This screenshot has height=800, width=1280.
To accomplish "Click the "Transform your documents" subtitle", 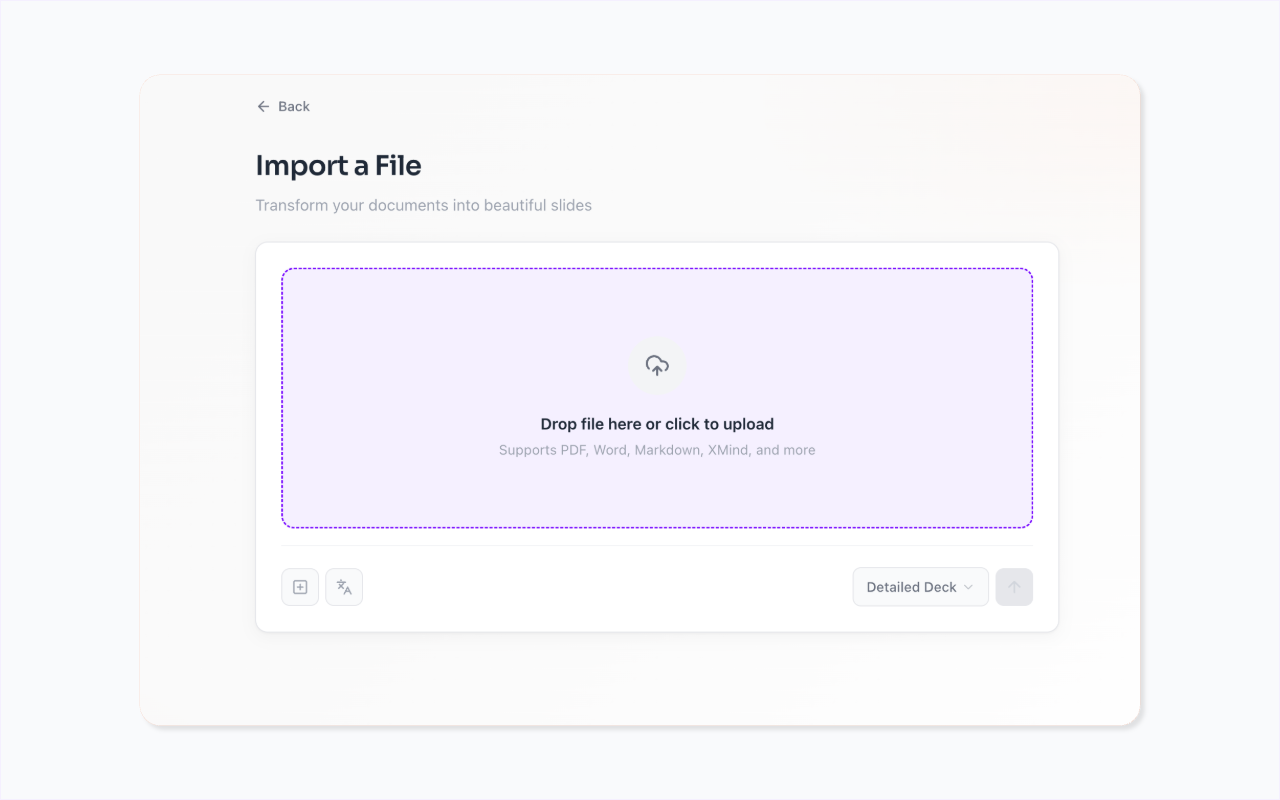I will [423, 205].
